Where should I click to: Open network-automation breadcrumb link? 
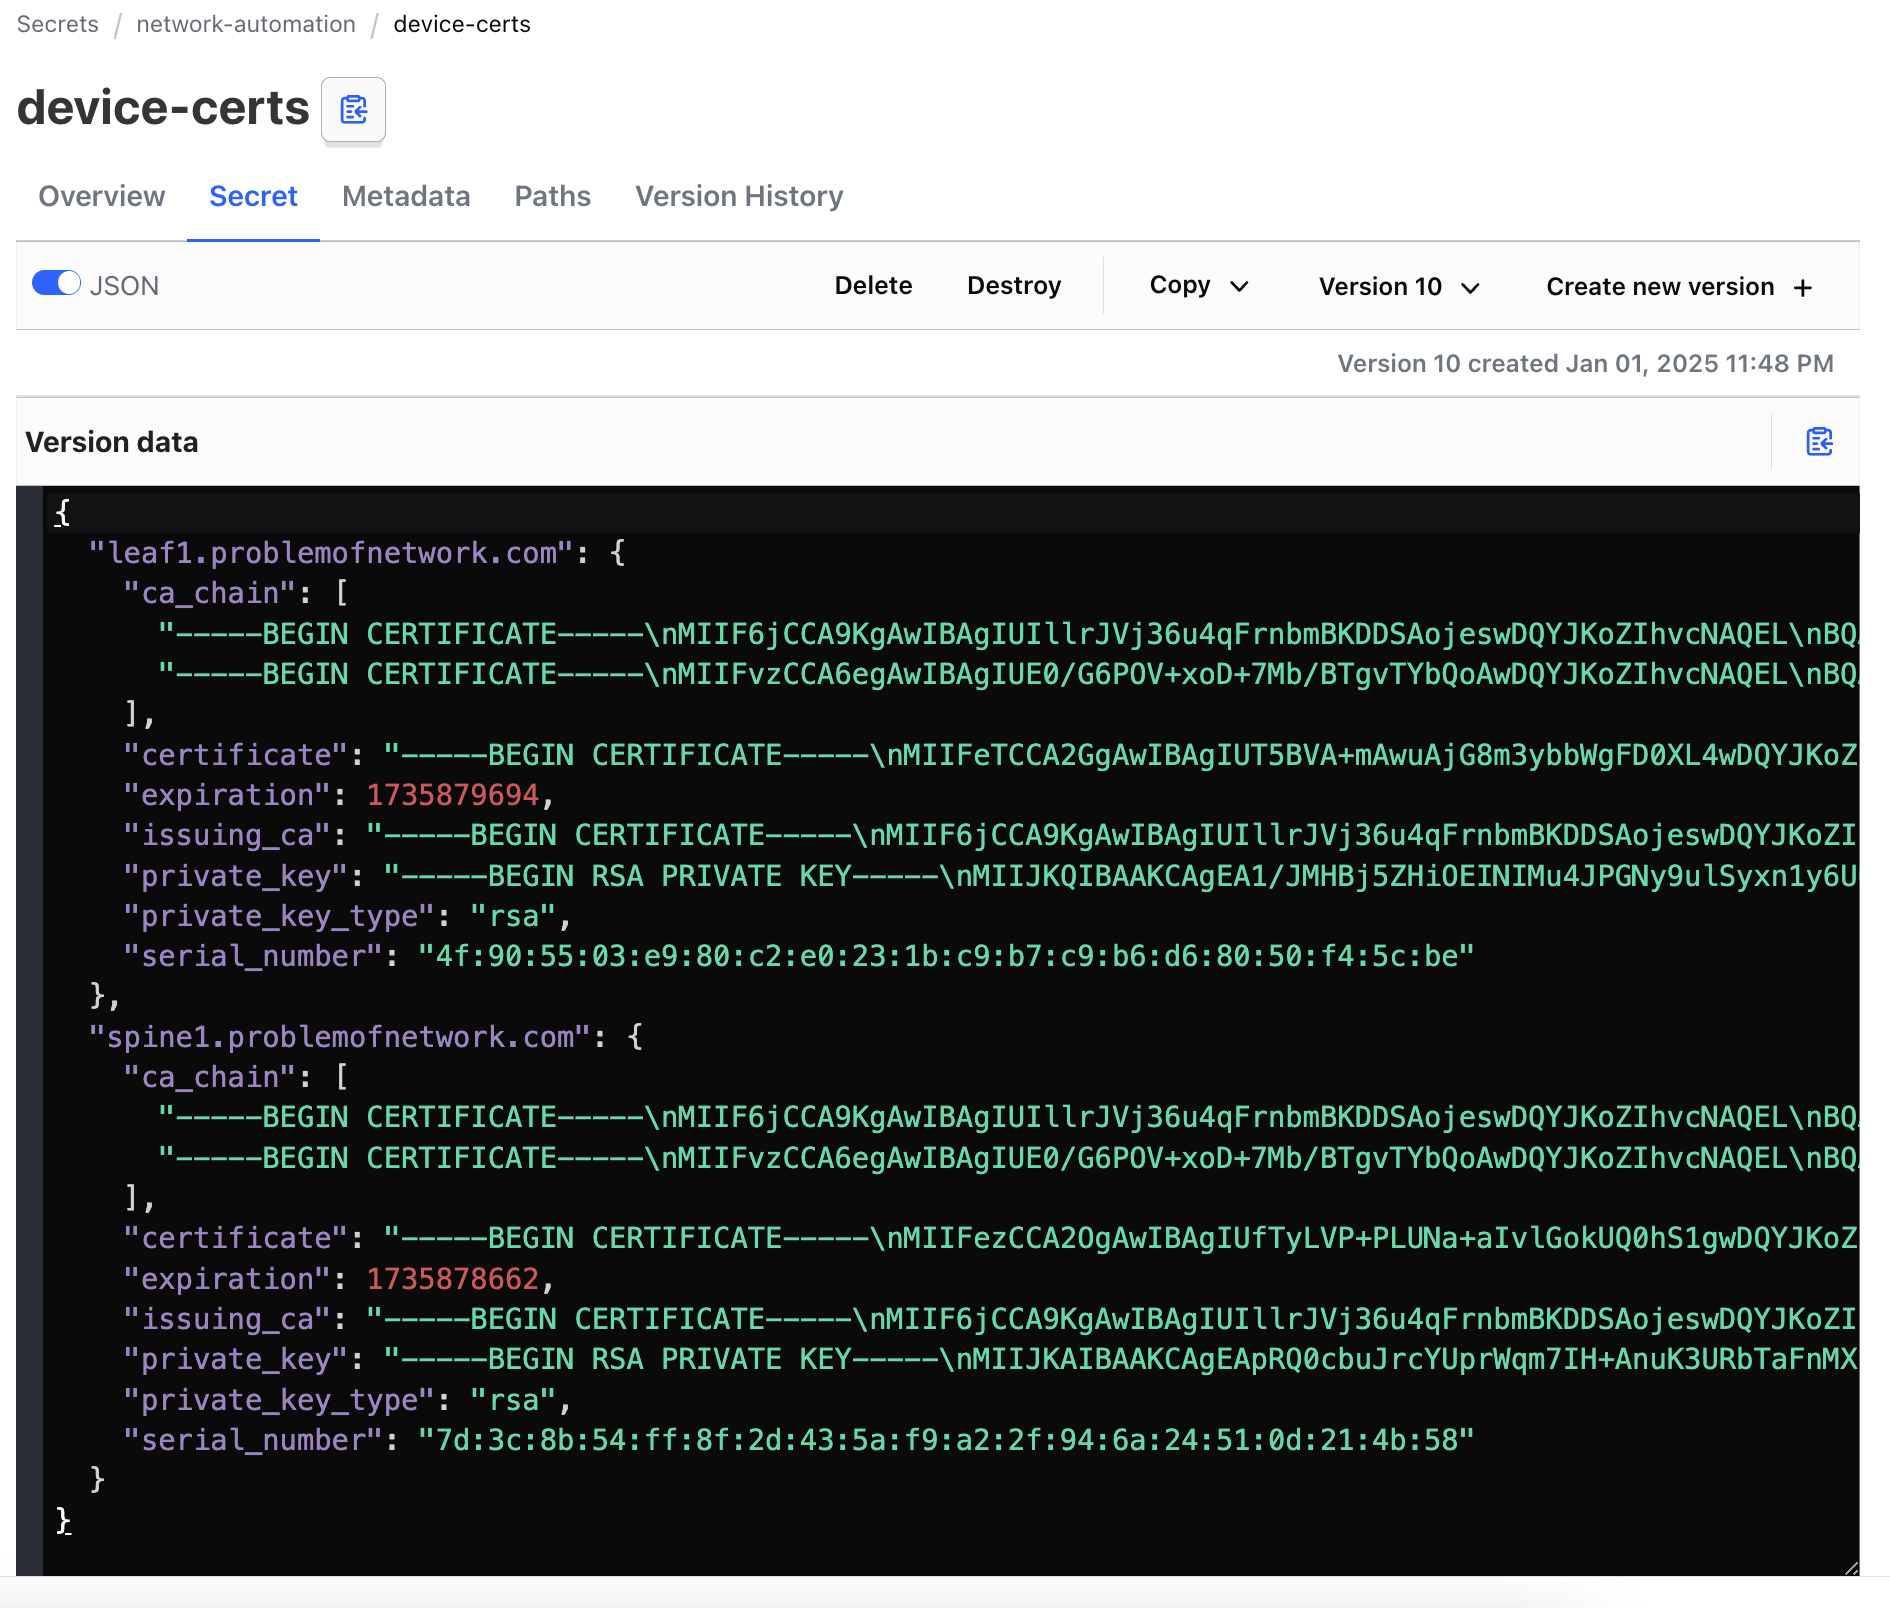point(246,24)
